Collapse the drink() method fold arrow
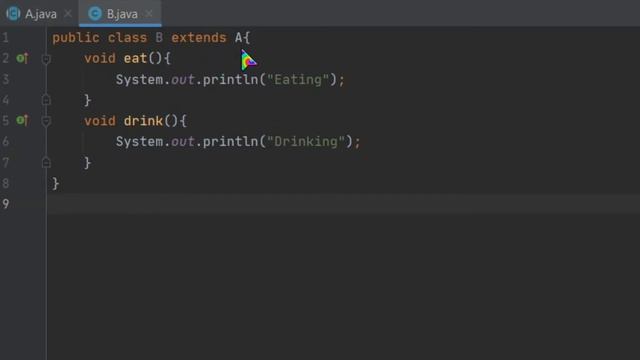 [x=46, y=121]
